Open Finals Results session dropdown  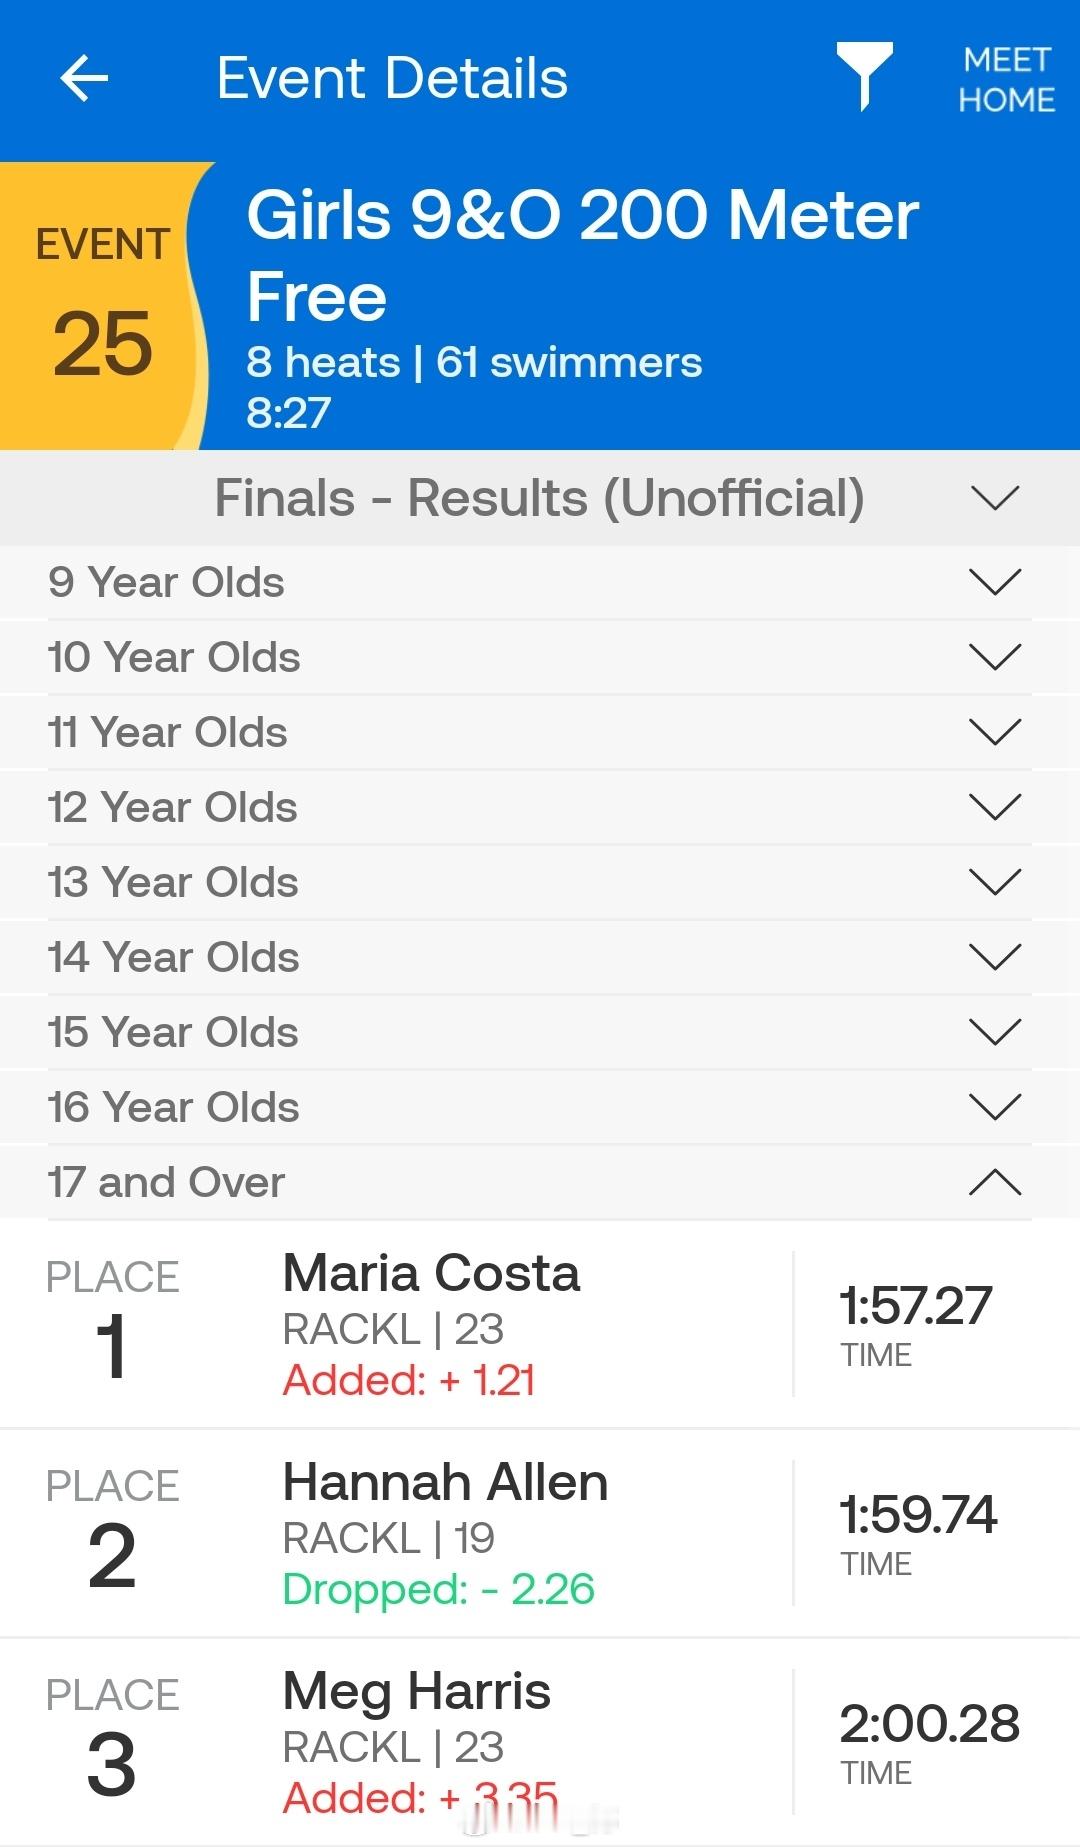coord(994,498)
